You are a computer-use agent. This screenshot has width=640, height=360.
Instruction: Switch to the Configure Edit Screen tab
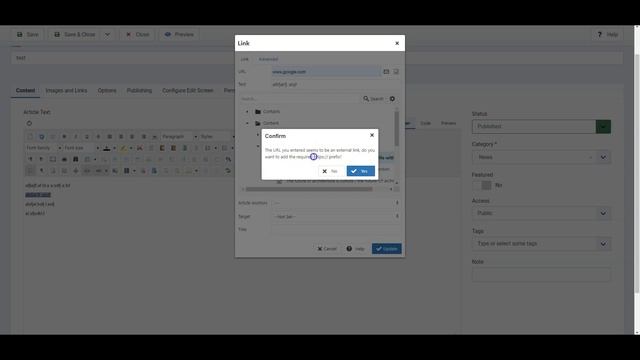[188, 91]
